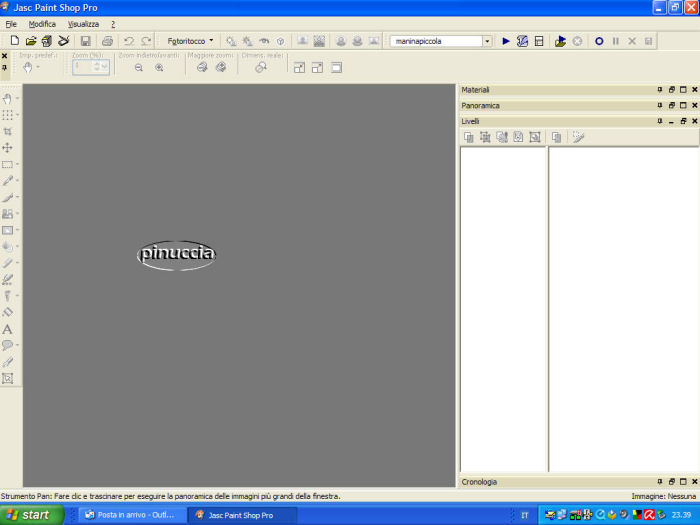
Task: Close the tool options palette with the X
Action: [x=4, y=56]
